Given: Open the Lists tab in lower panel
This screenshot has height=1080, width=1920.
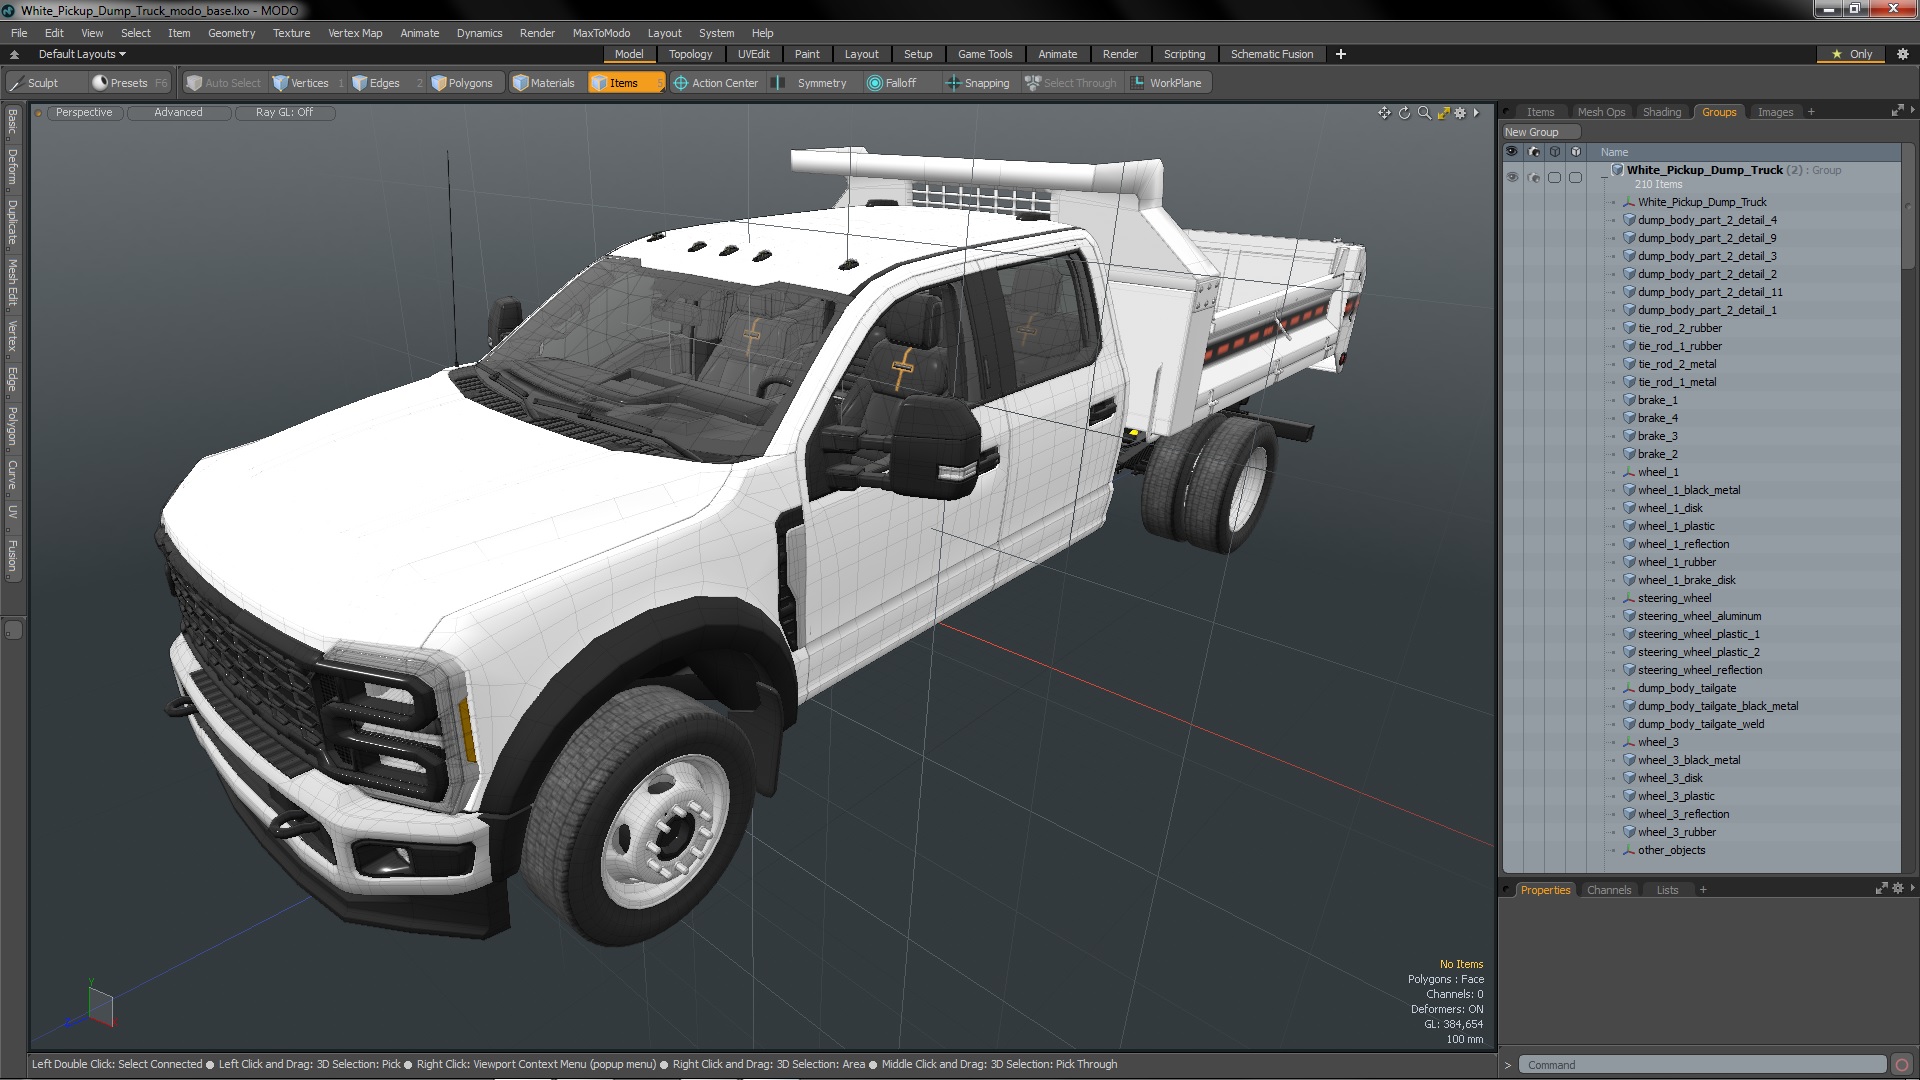Looking at the screenshot, I should [x=1667, y=890].
